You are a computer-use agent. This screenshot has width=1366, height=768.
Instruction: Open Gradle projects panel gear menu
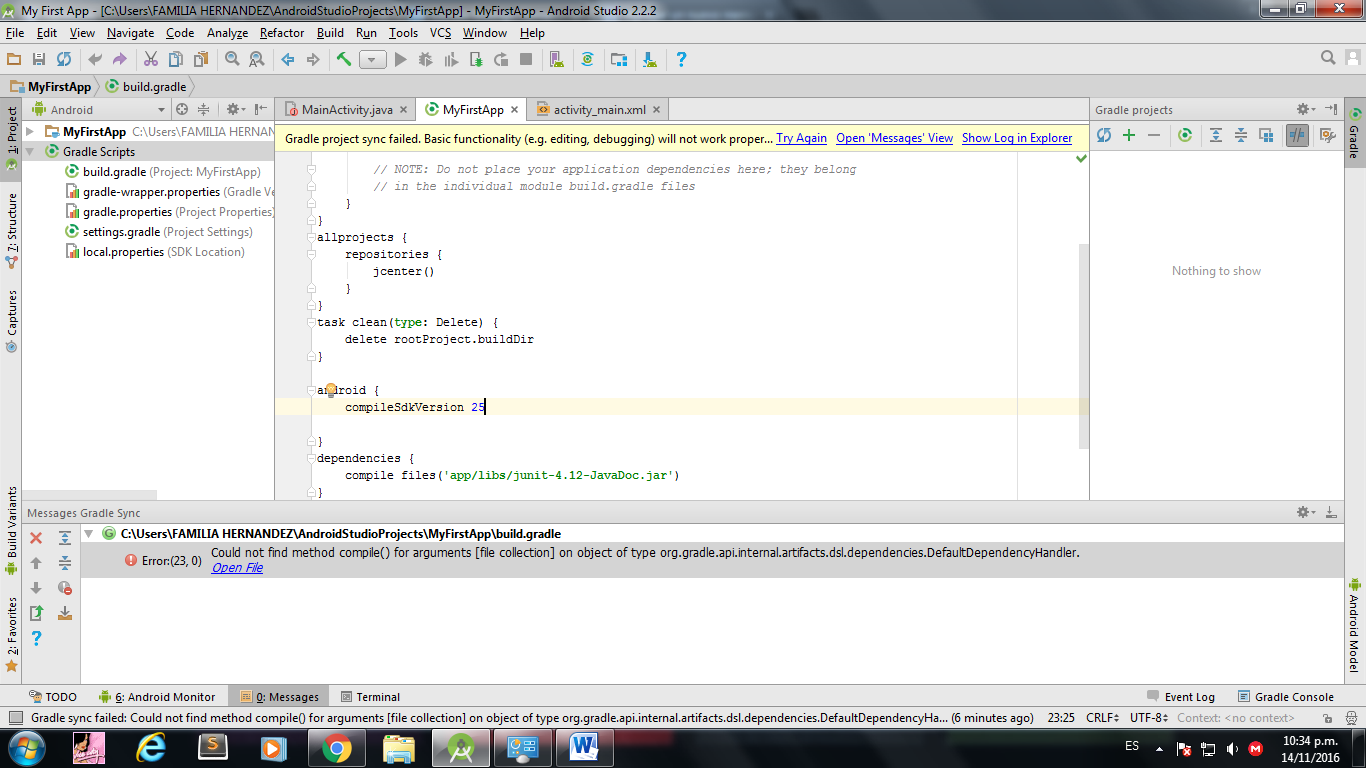[x=1305, y=109]
